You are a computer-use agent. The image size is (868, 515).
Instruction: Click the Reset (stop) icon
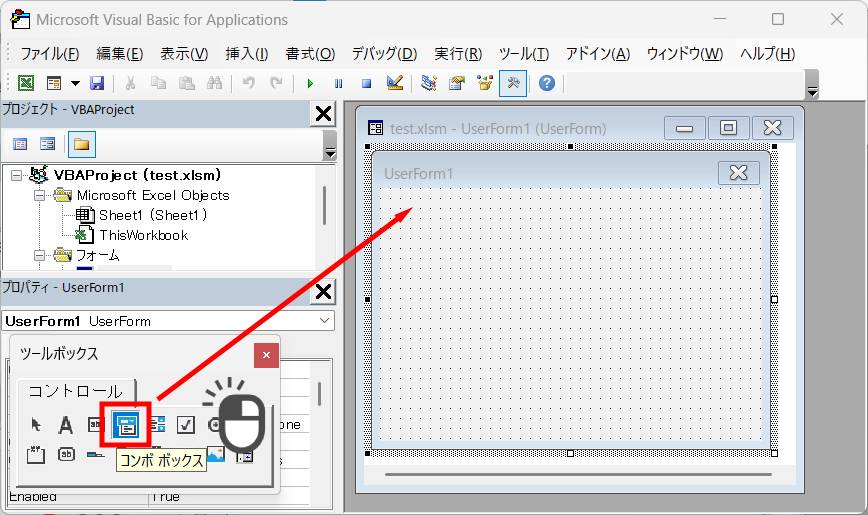click(366, 84)
